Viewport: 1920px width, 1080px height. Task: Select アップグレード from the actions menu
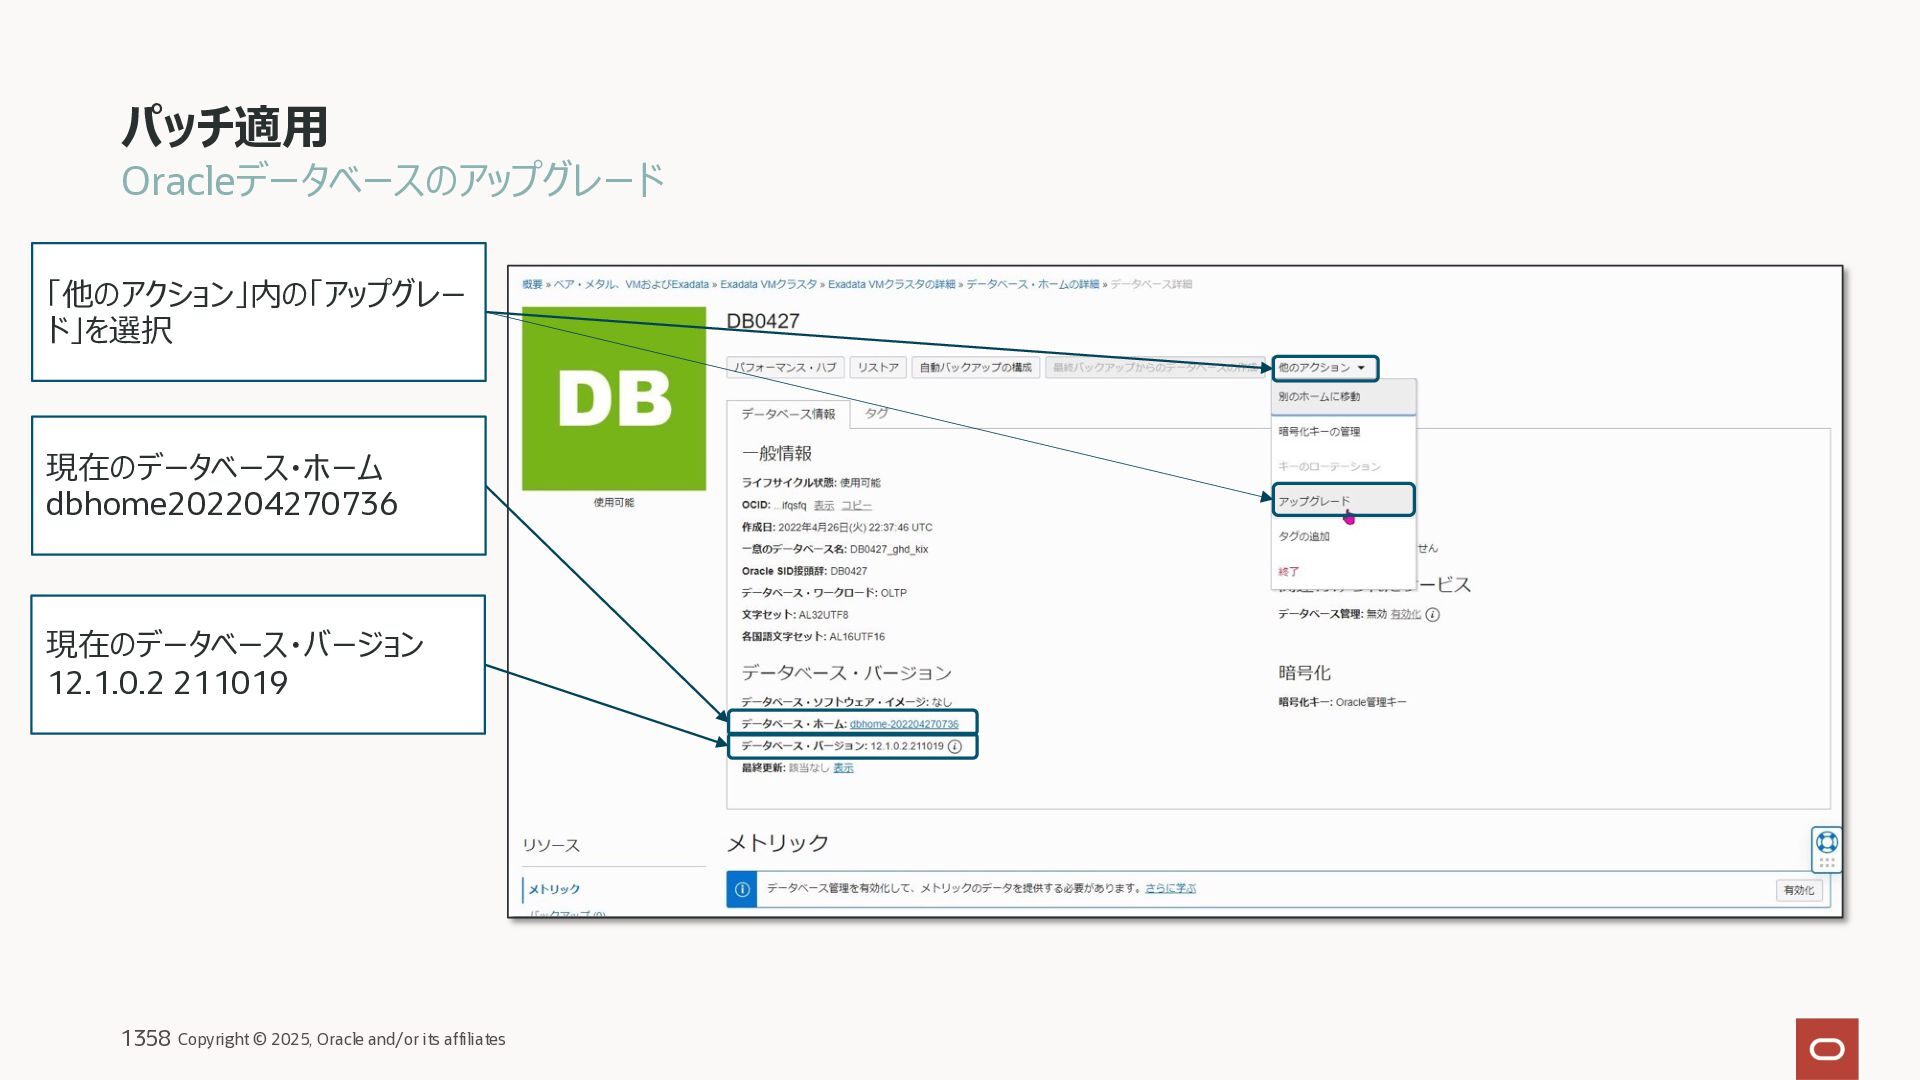pyautogui.click(x=1314, y=501)
